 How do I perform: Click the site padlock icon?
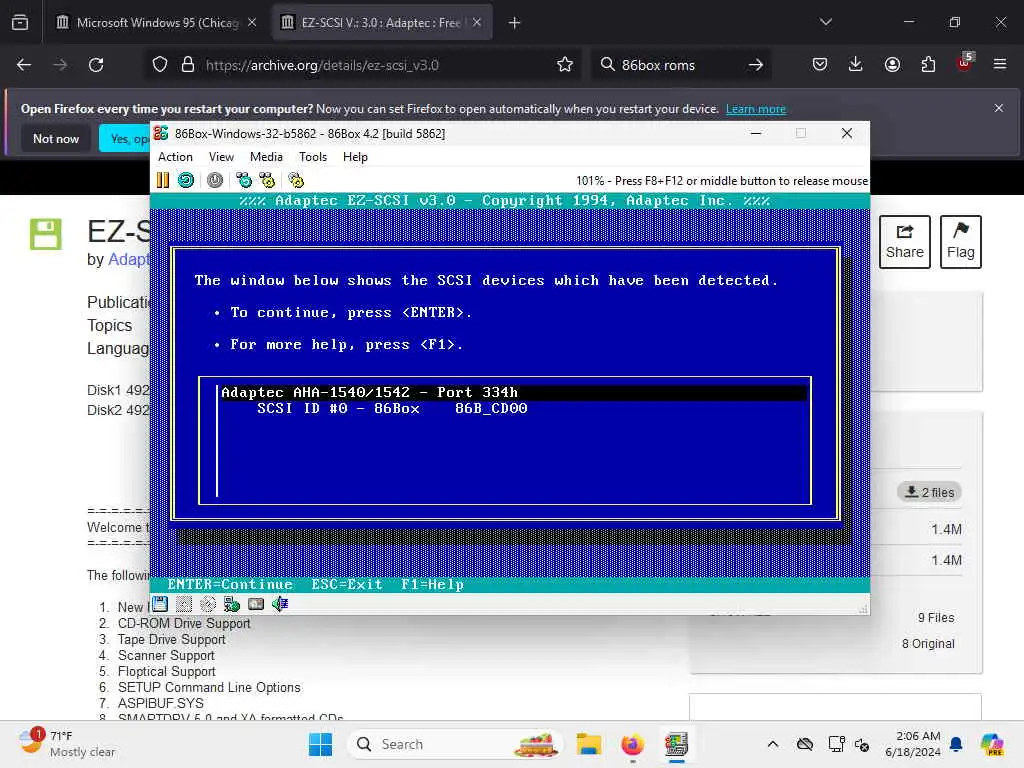tap(188, 65)
